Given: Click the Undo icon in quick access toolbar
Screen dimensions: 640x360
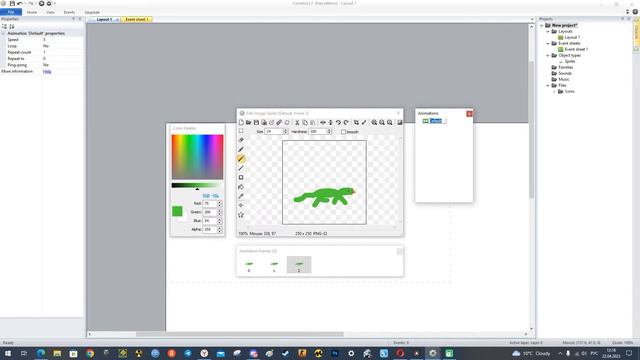Looking at the screenshot, I should click(20, 3).
